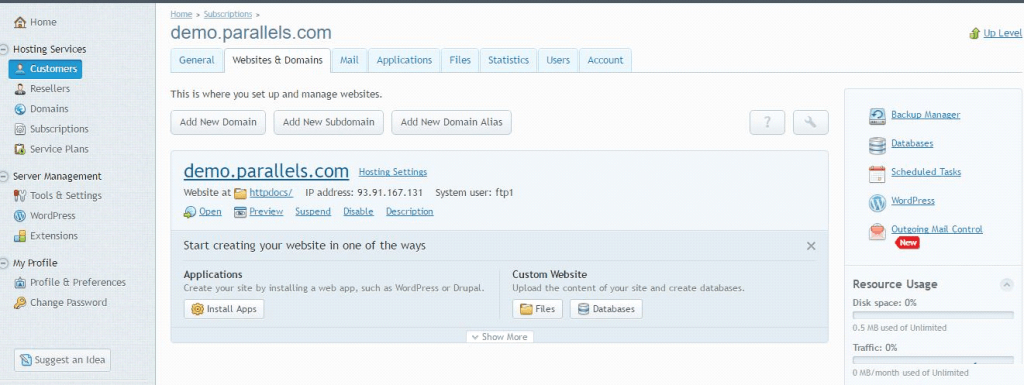
Task: Collapse the Server Management section
Action: 5,176
